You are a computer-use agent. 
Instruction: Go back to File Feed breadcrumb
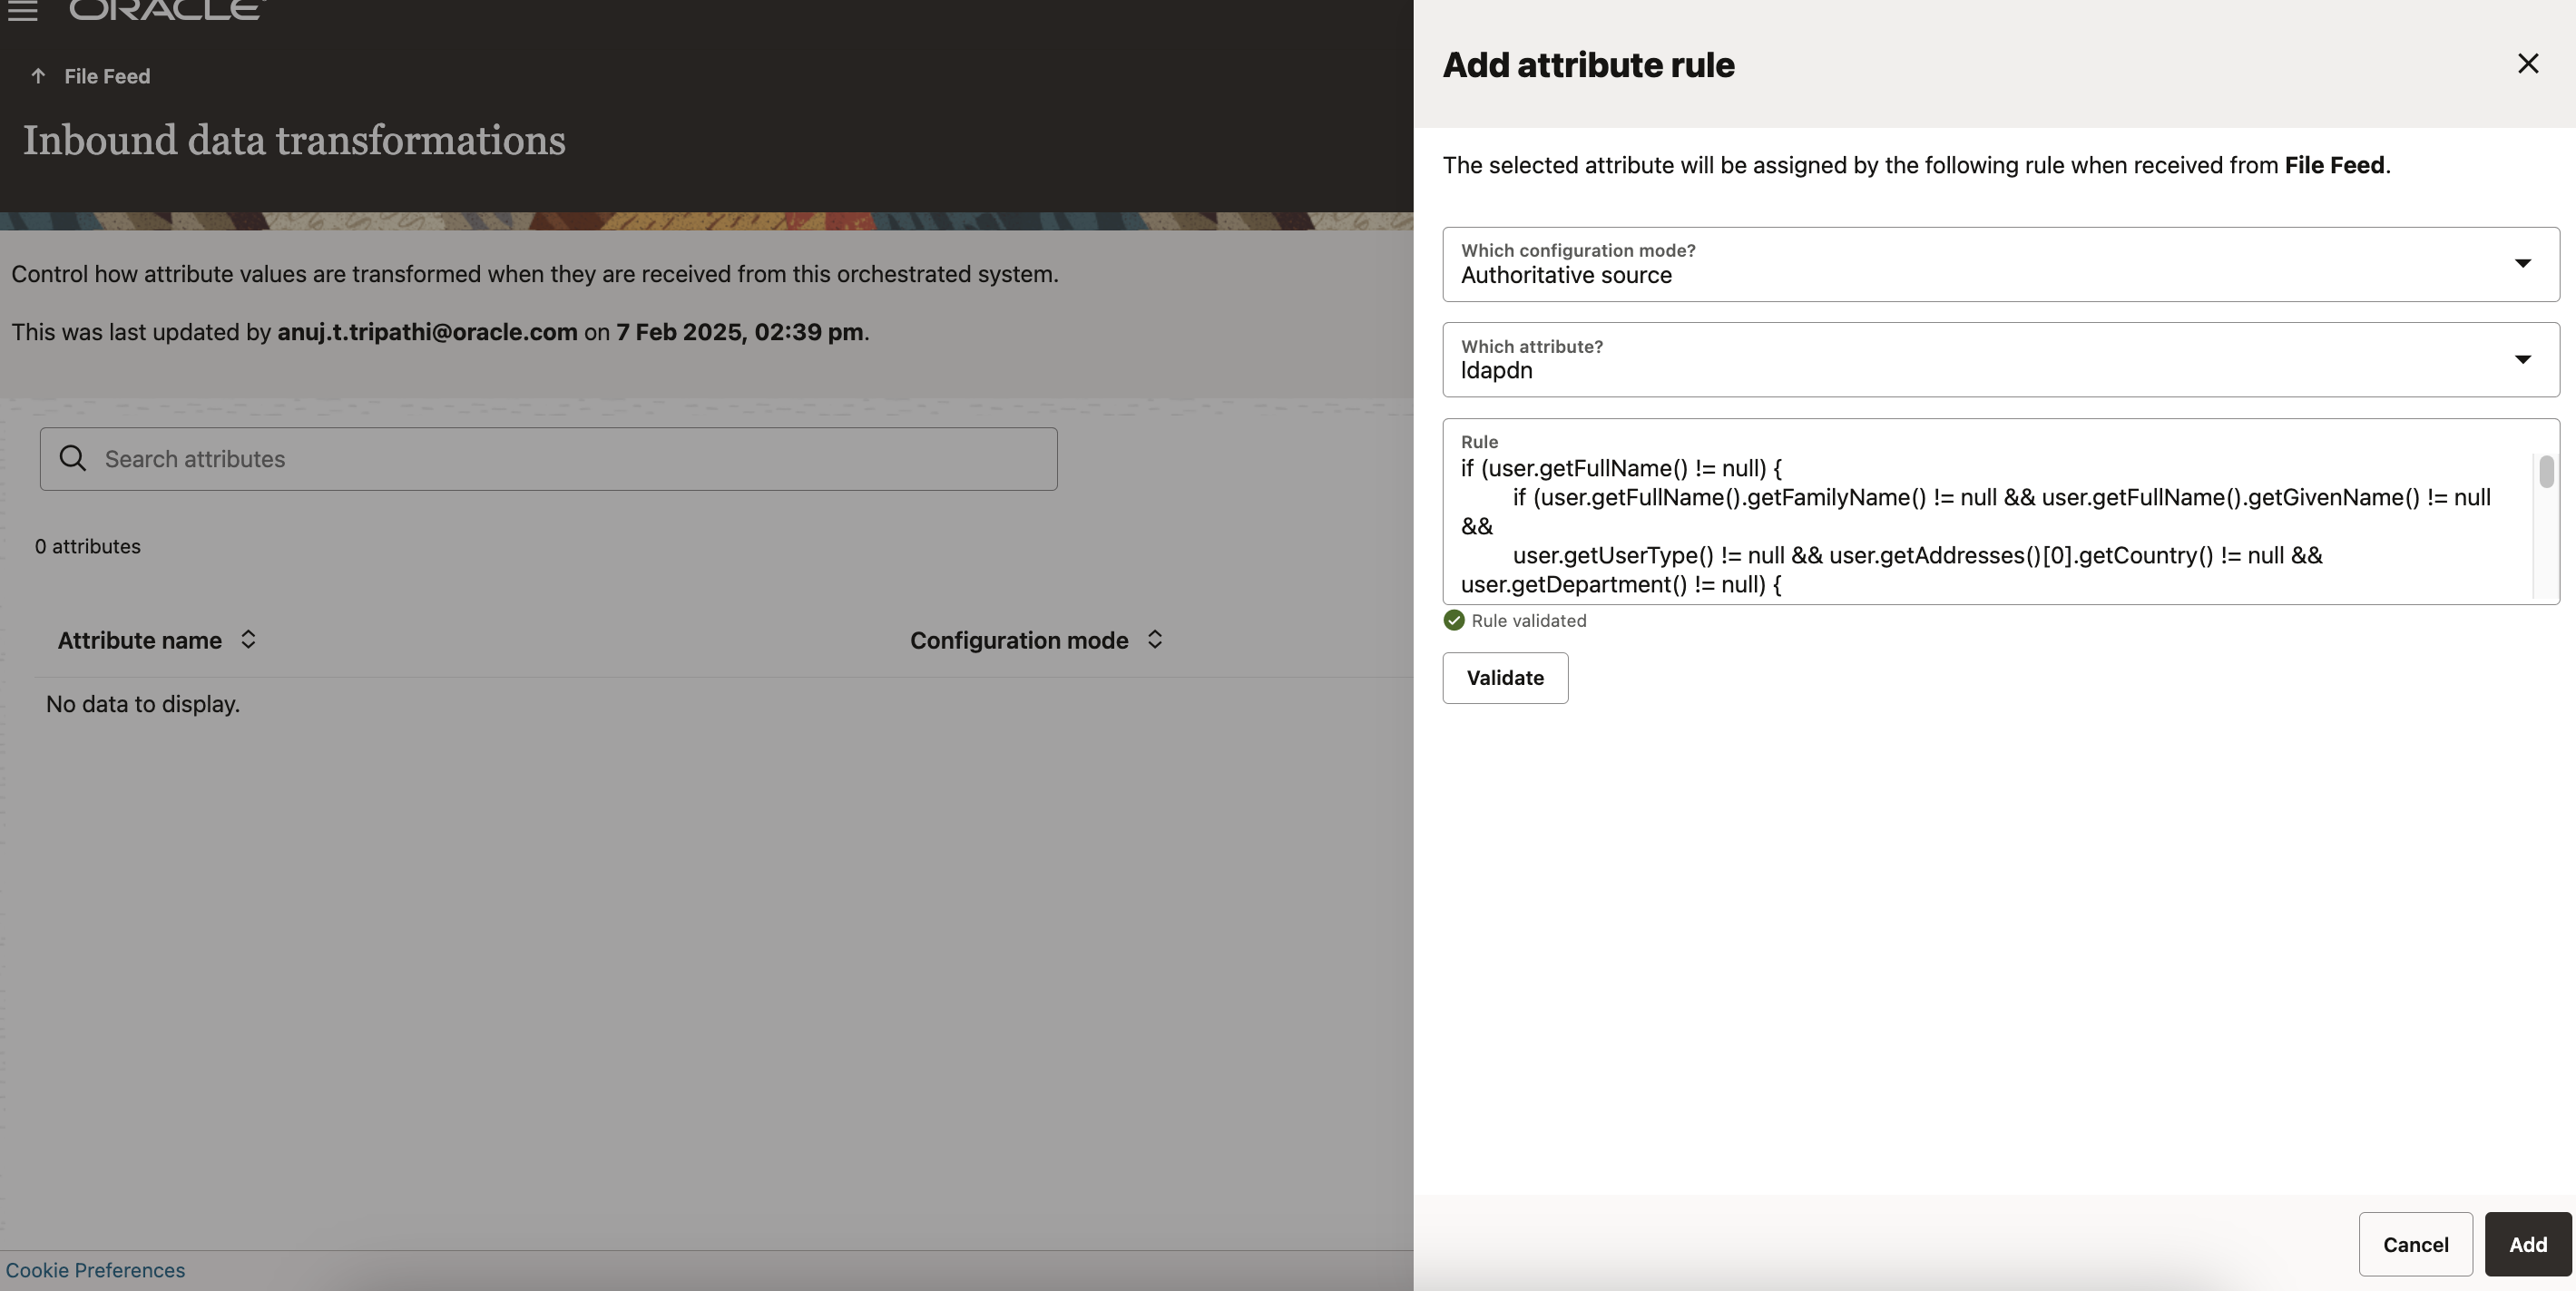(x=107, y=76)
